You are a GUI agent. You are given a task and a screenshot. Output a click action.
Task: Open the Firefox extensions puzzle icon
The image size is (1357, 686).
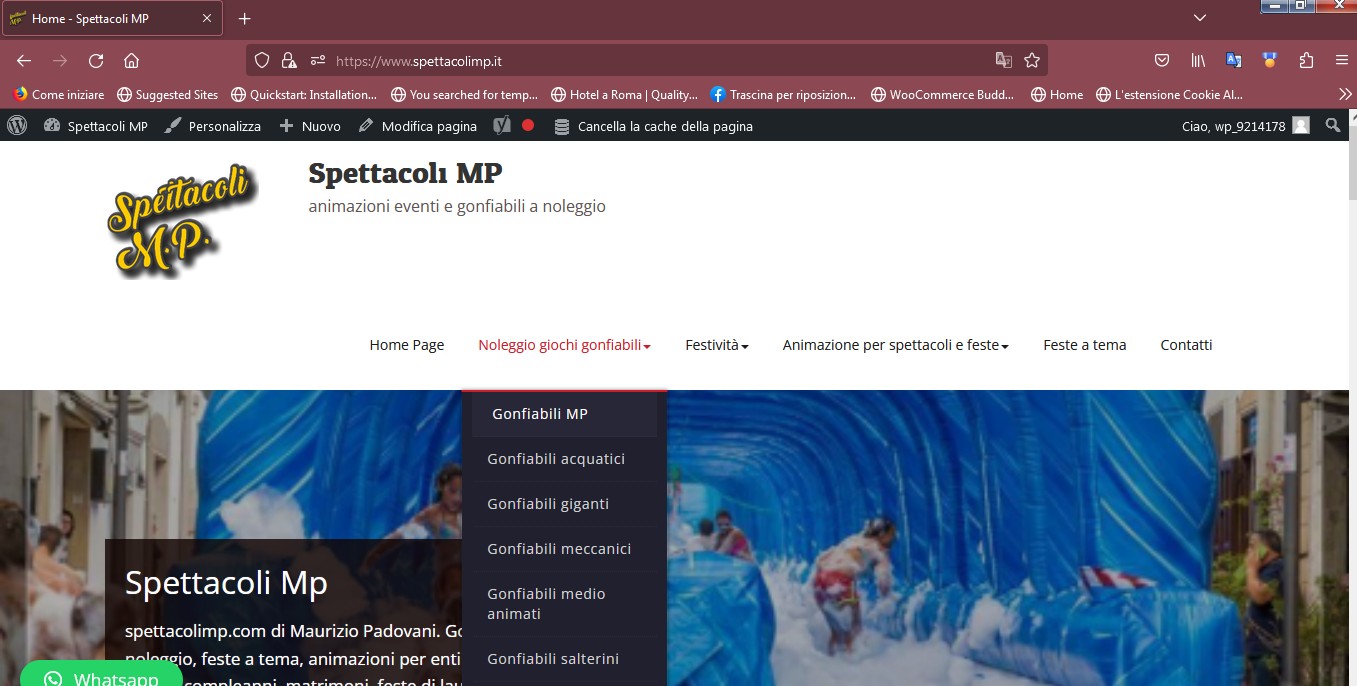(1306, 61)
